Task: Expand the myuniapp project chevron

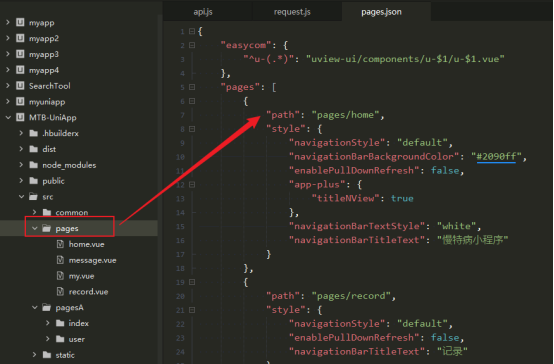Action: click(8, 102)
